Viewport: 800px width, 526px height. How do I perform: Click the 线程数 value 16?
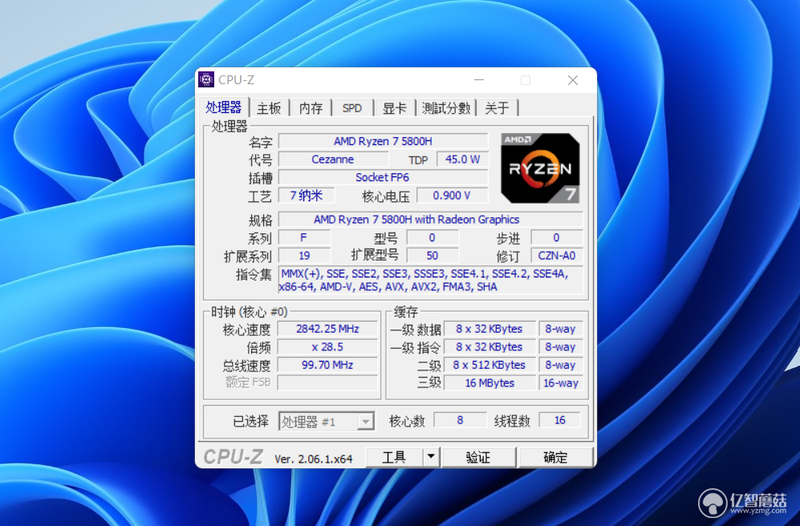[560, 420]
